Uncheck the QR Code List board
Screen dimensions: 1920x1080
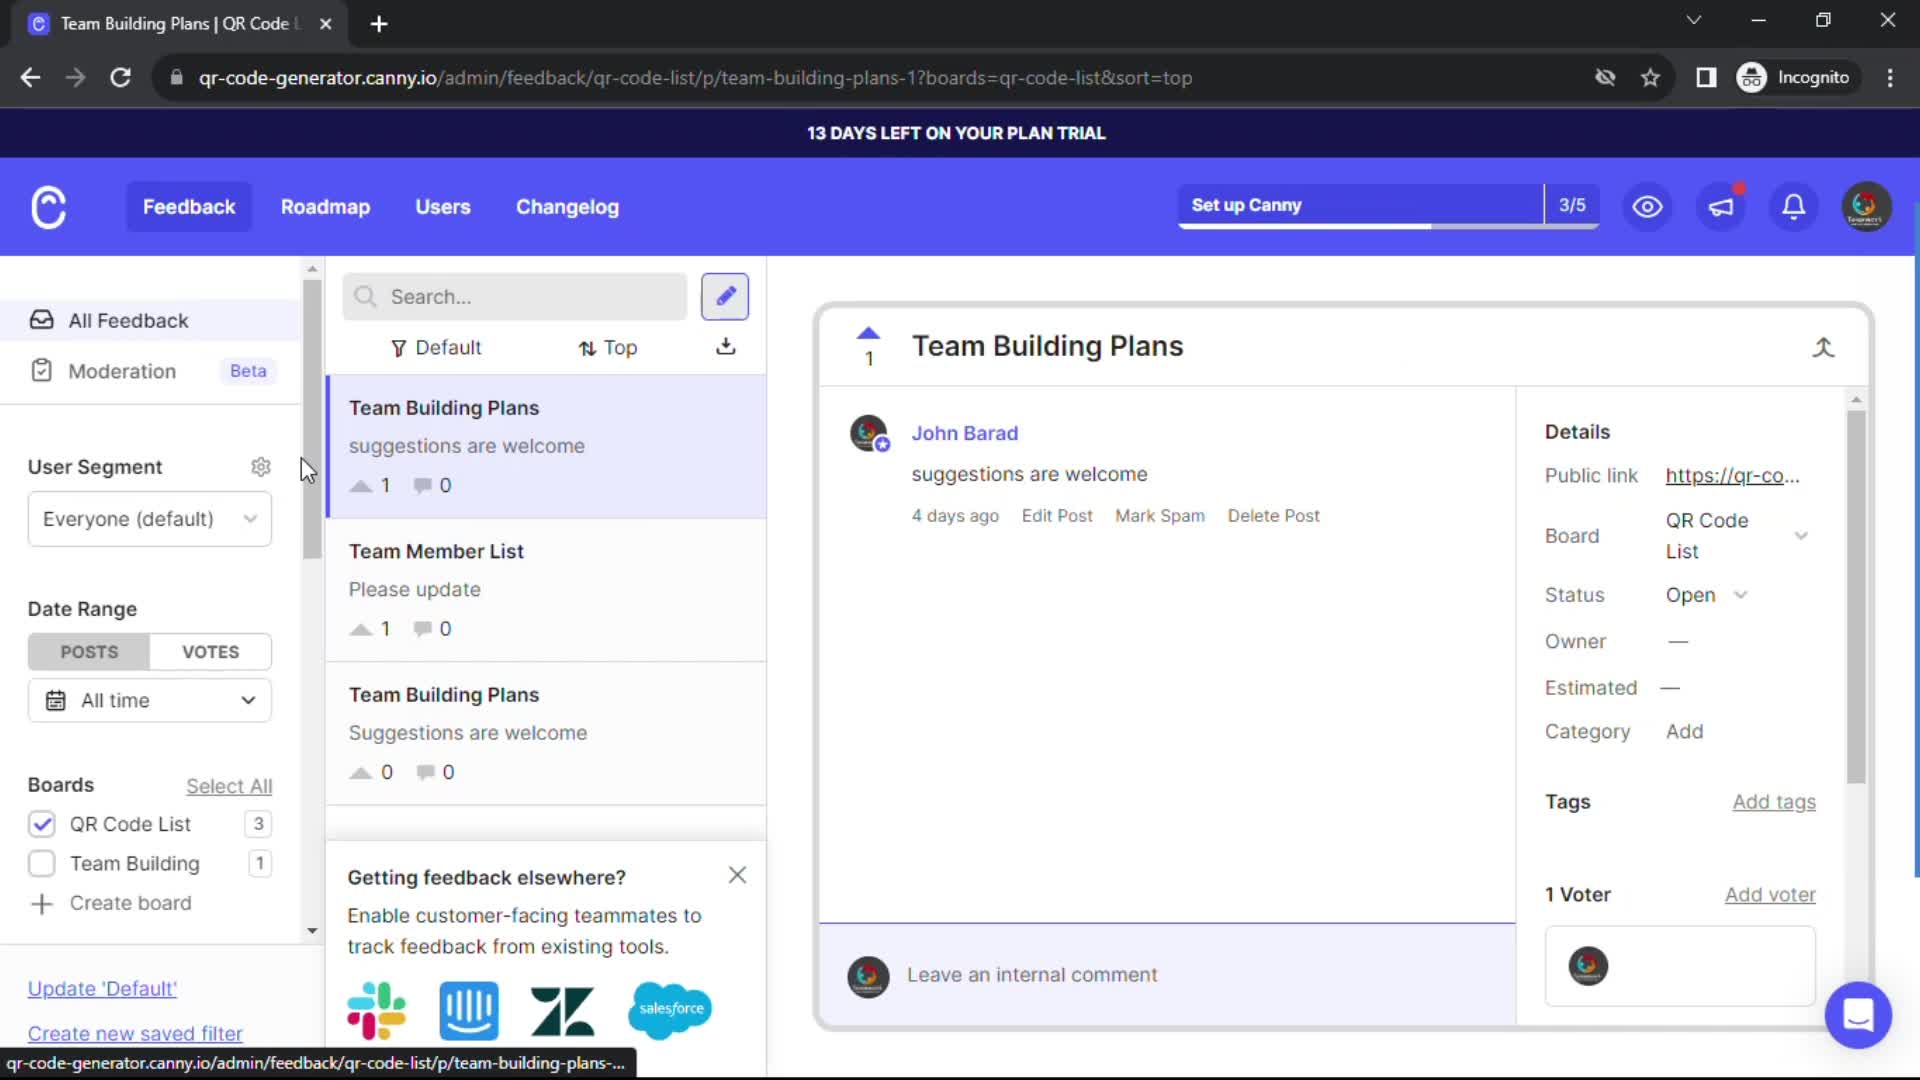(42, 824)
